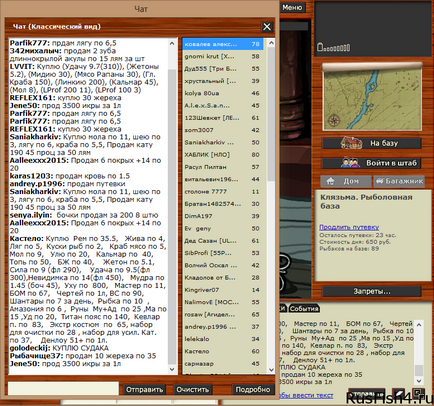Select player gnomi krut in list
The width and height of the screenshot is (434, 406).
point(223,56)
